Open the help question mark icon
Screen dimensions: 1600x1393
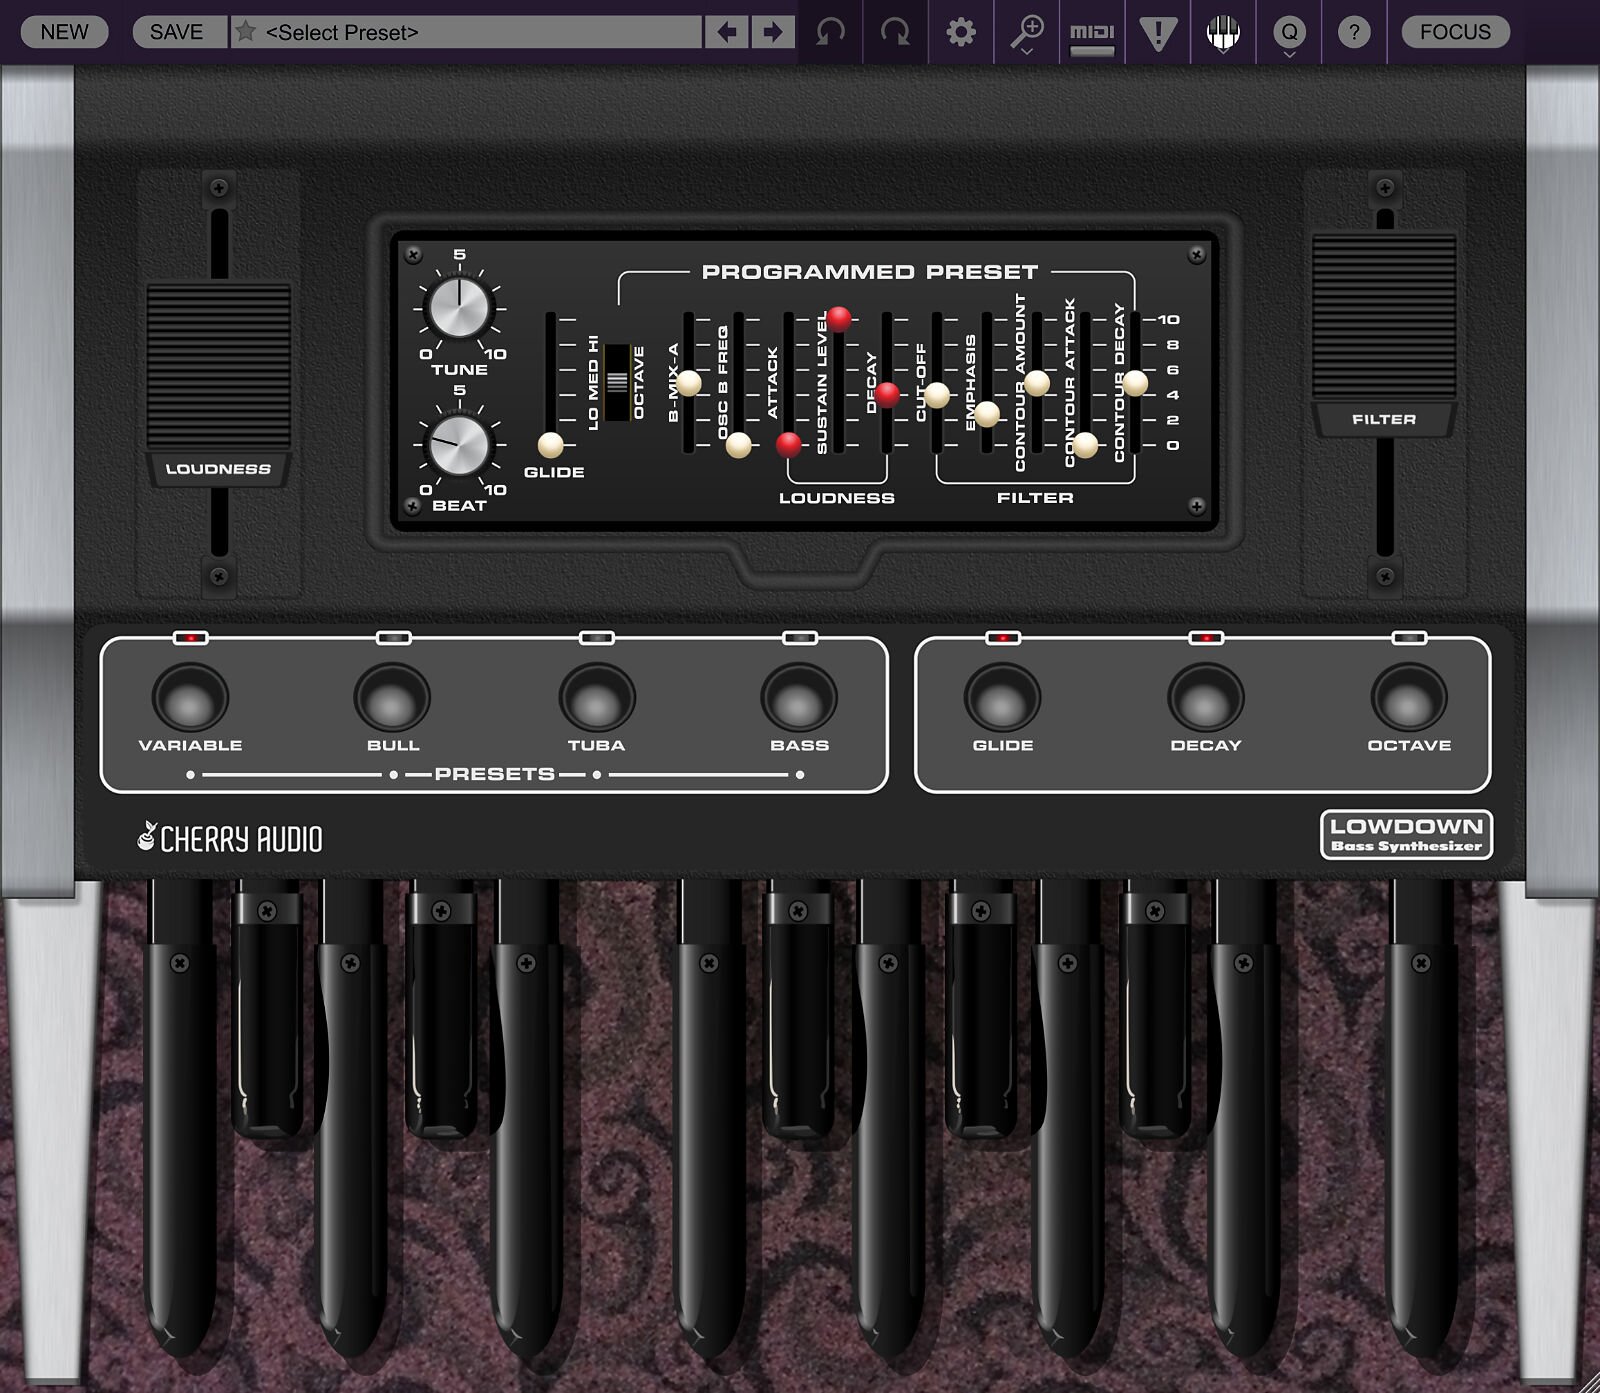pos(1354,32)
